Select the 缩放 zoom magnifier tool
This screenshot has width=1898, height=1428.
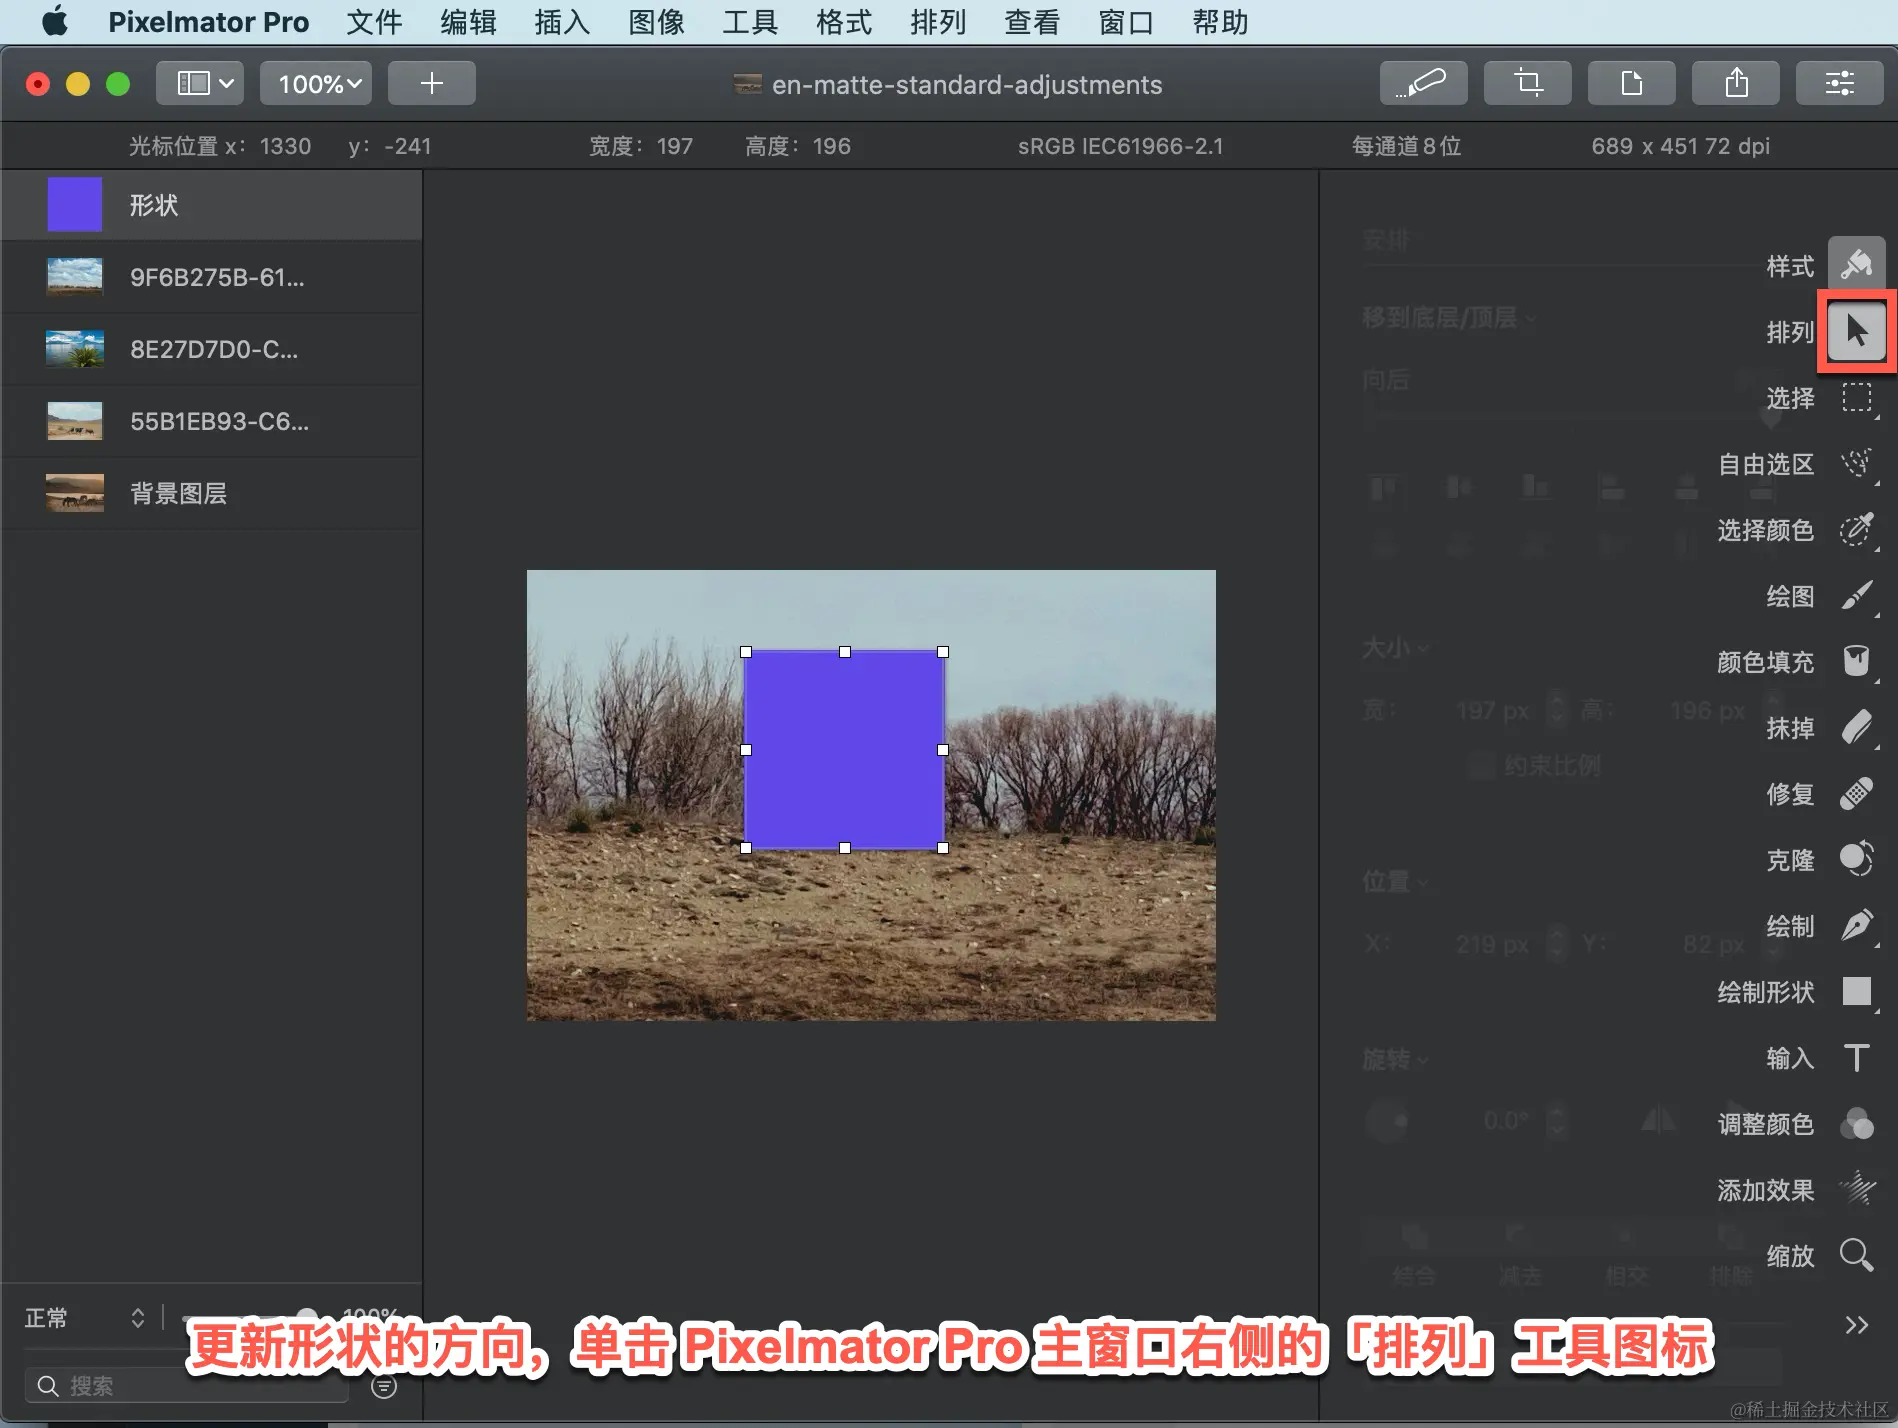click(x=1856, y=1256)
